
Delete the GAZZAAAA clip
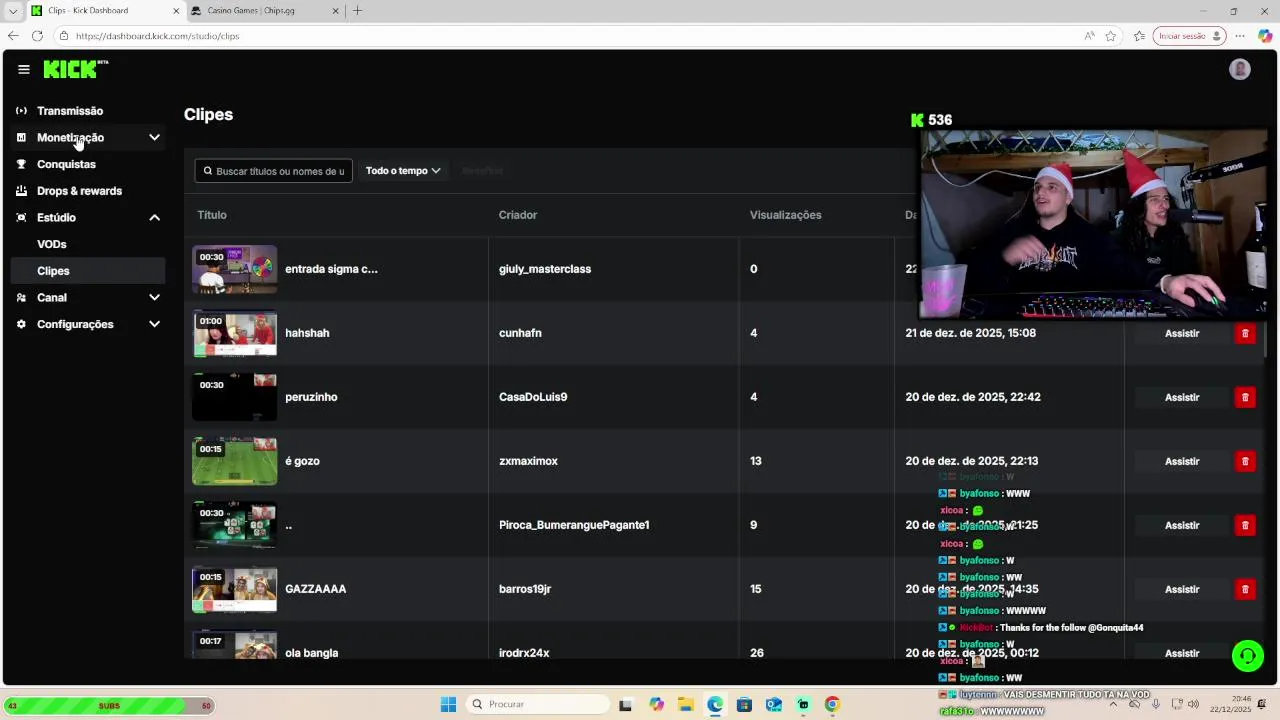[1245, 589]
